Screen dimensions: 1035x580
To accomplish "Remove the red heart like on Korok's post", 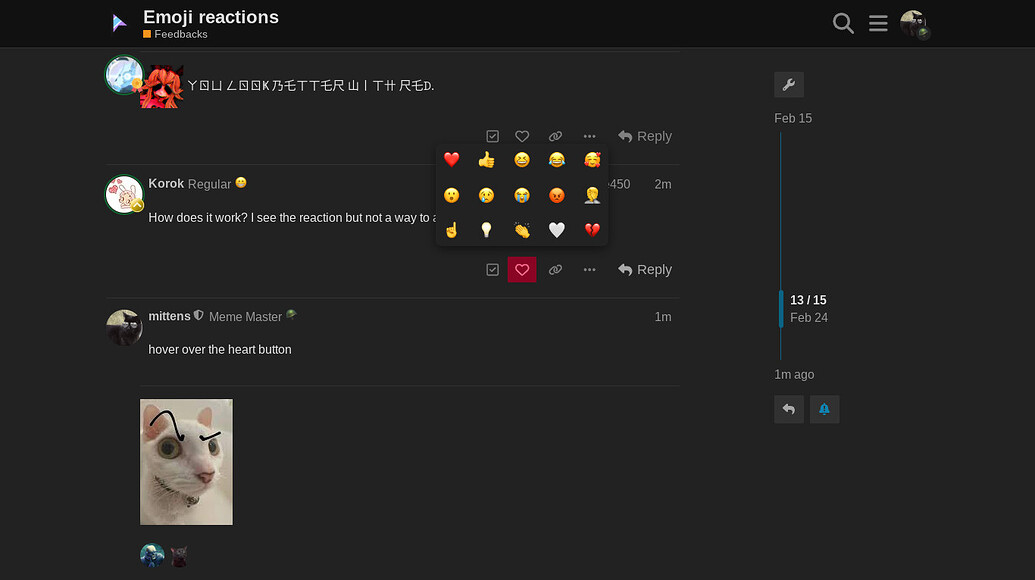I will pos(521,269).
